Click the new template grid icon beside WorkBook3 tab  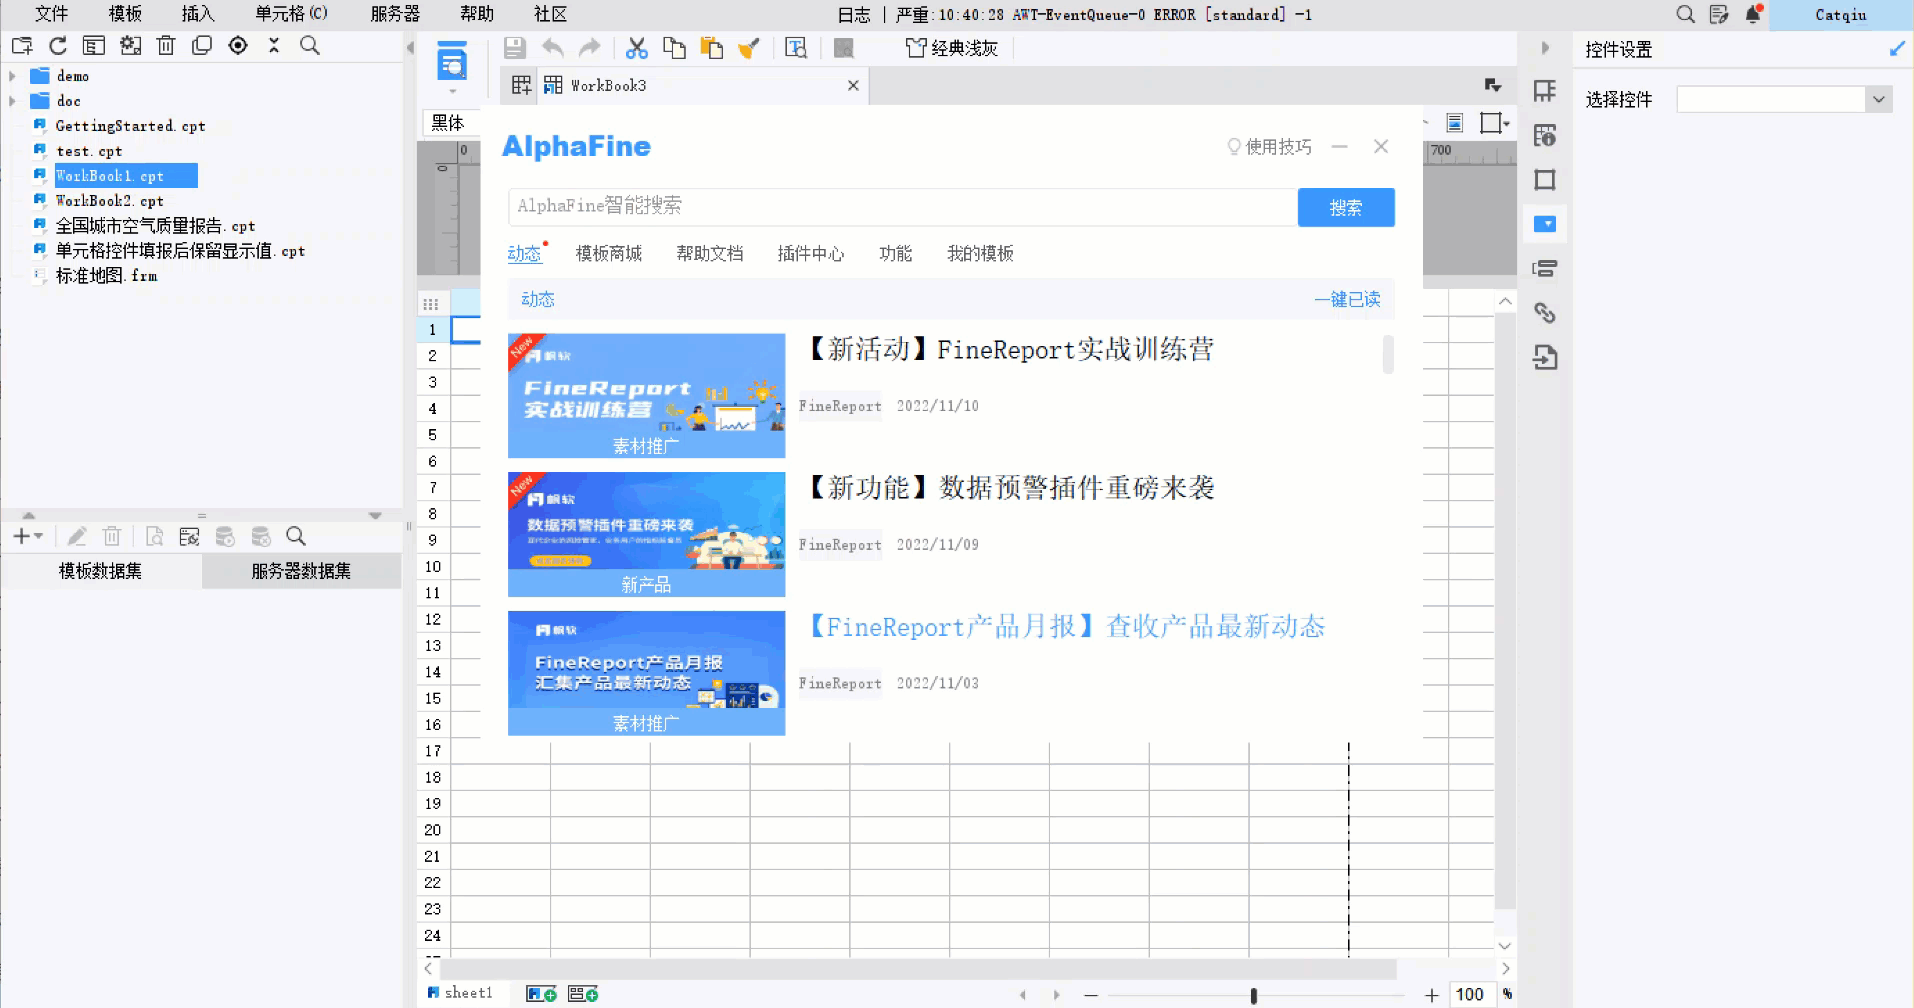tap(521, 85)
